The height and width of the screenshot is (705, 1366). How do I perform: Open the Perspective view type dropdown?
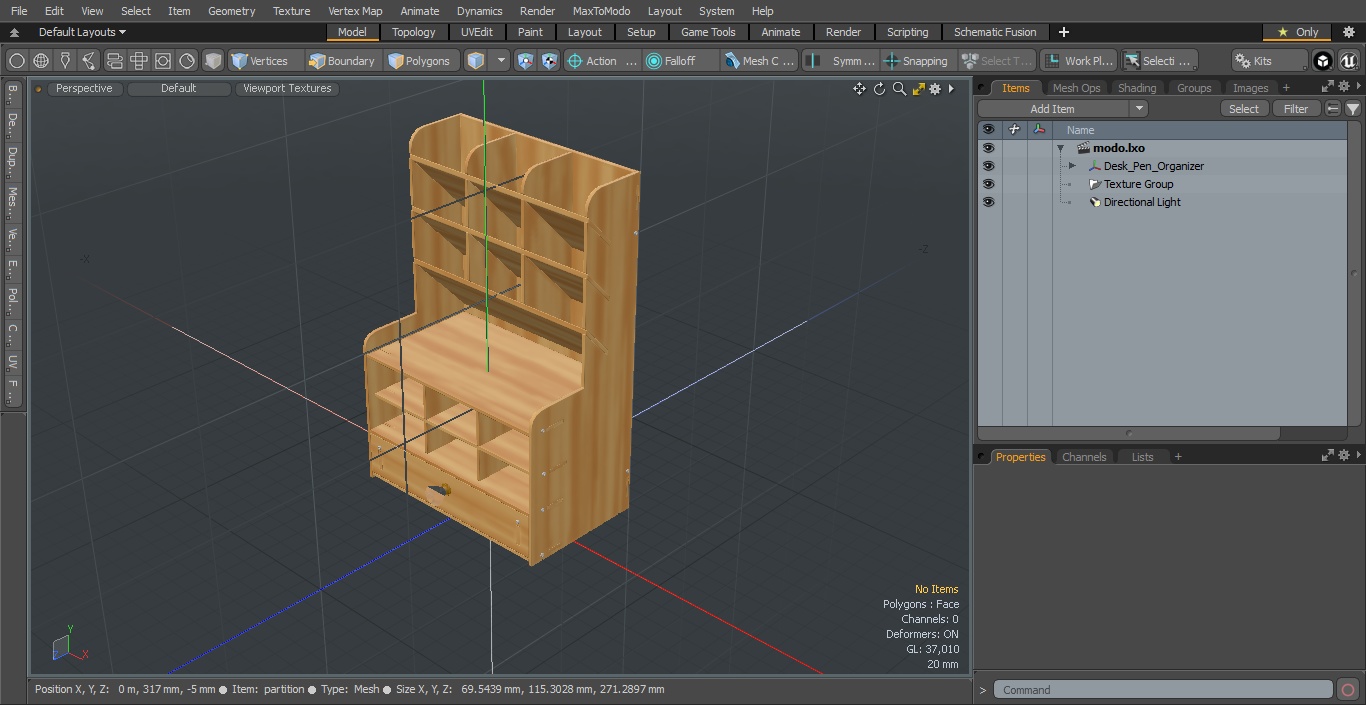(x=84, y=88)
